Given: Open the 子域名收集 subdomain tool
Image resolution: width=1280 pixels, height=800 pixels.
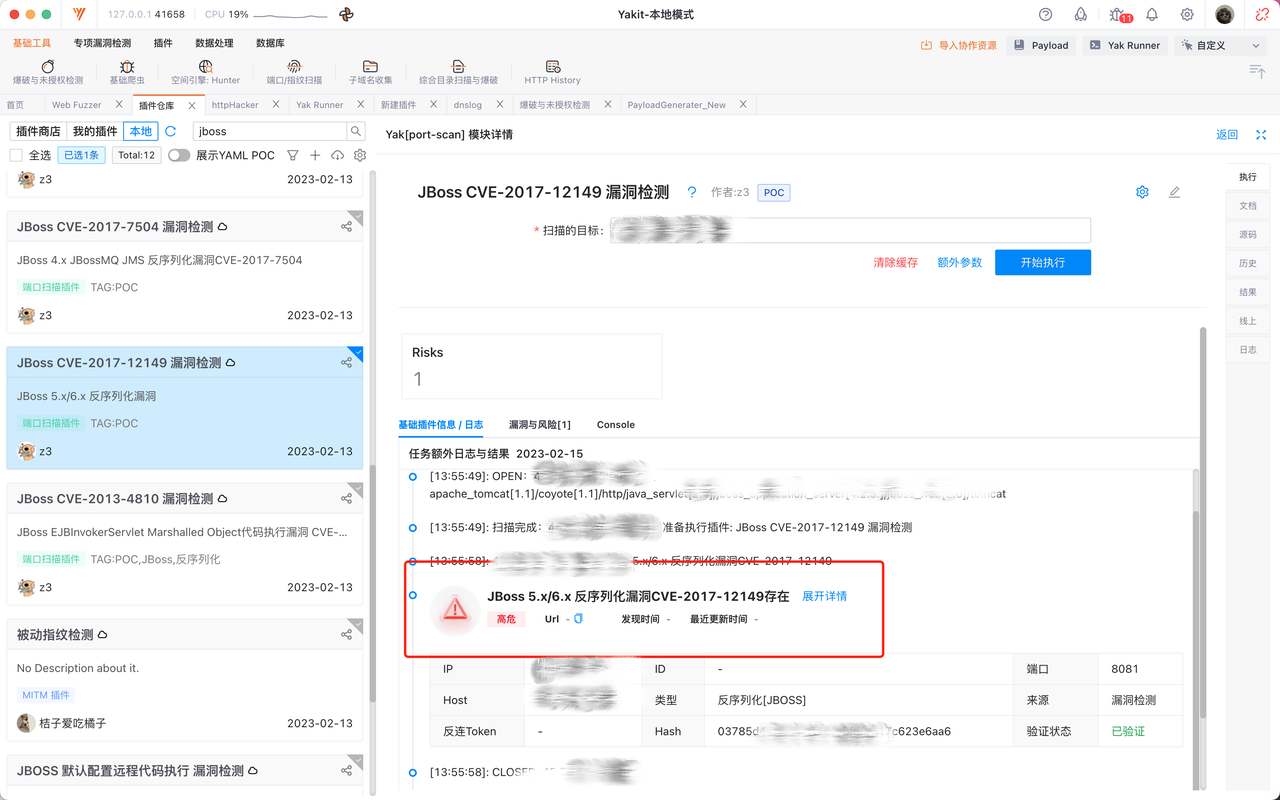Looking at the screenshot, I should 370,73.
